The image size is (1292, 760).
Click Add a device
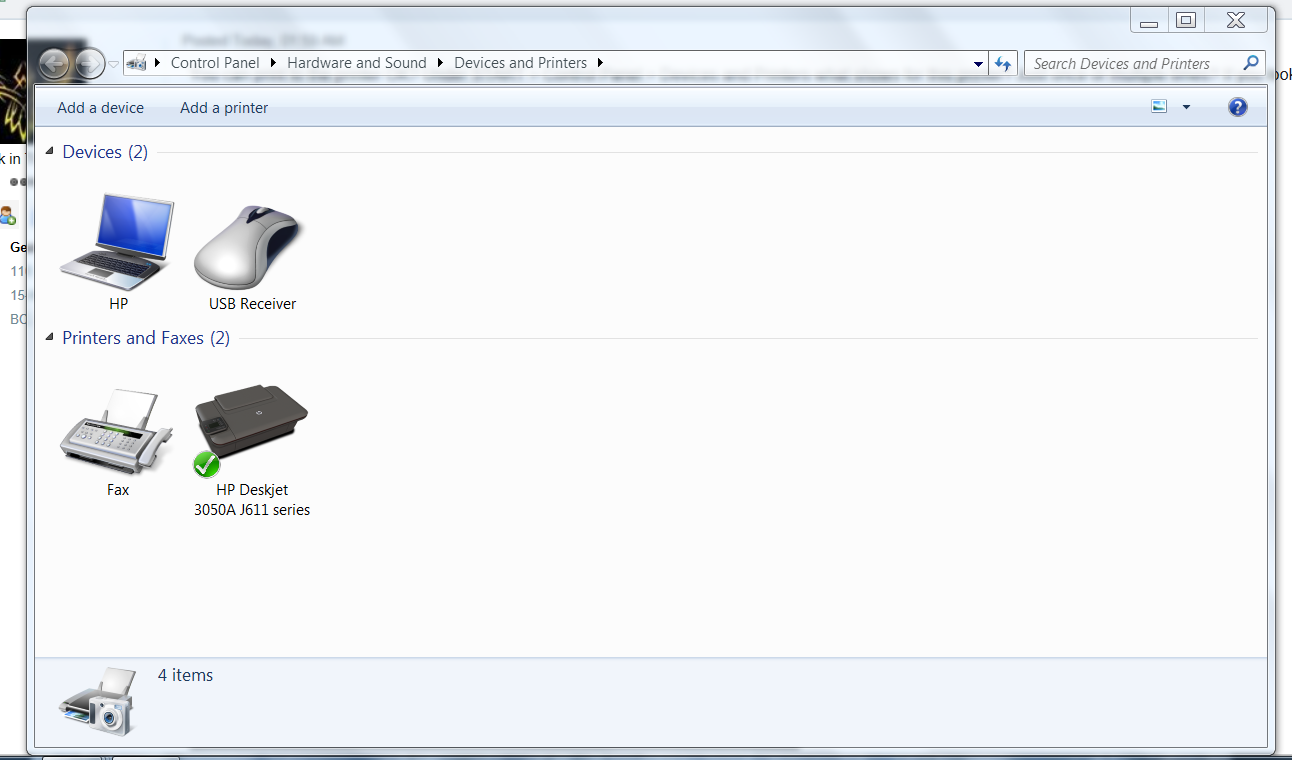click(x=100, y=108)
